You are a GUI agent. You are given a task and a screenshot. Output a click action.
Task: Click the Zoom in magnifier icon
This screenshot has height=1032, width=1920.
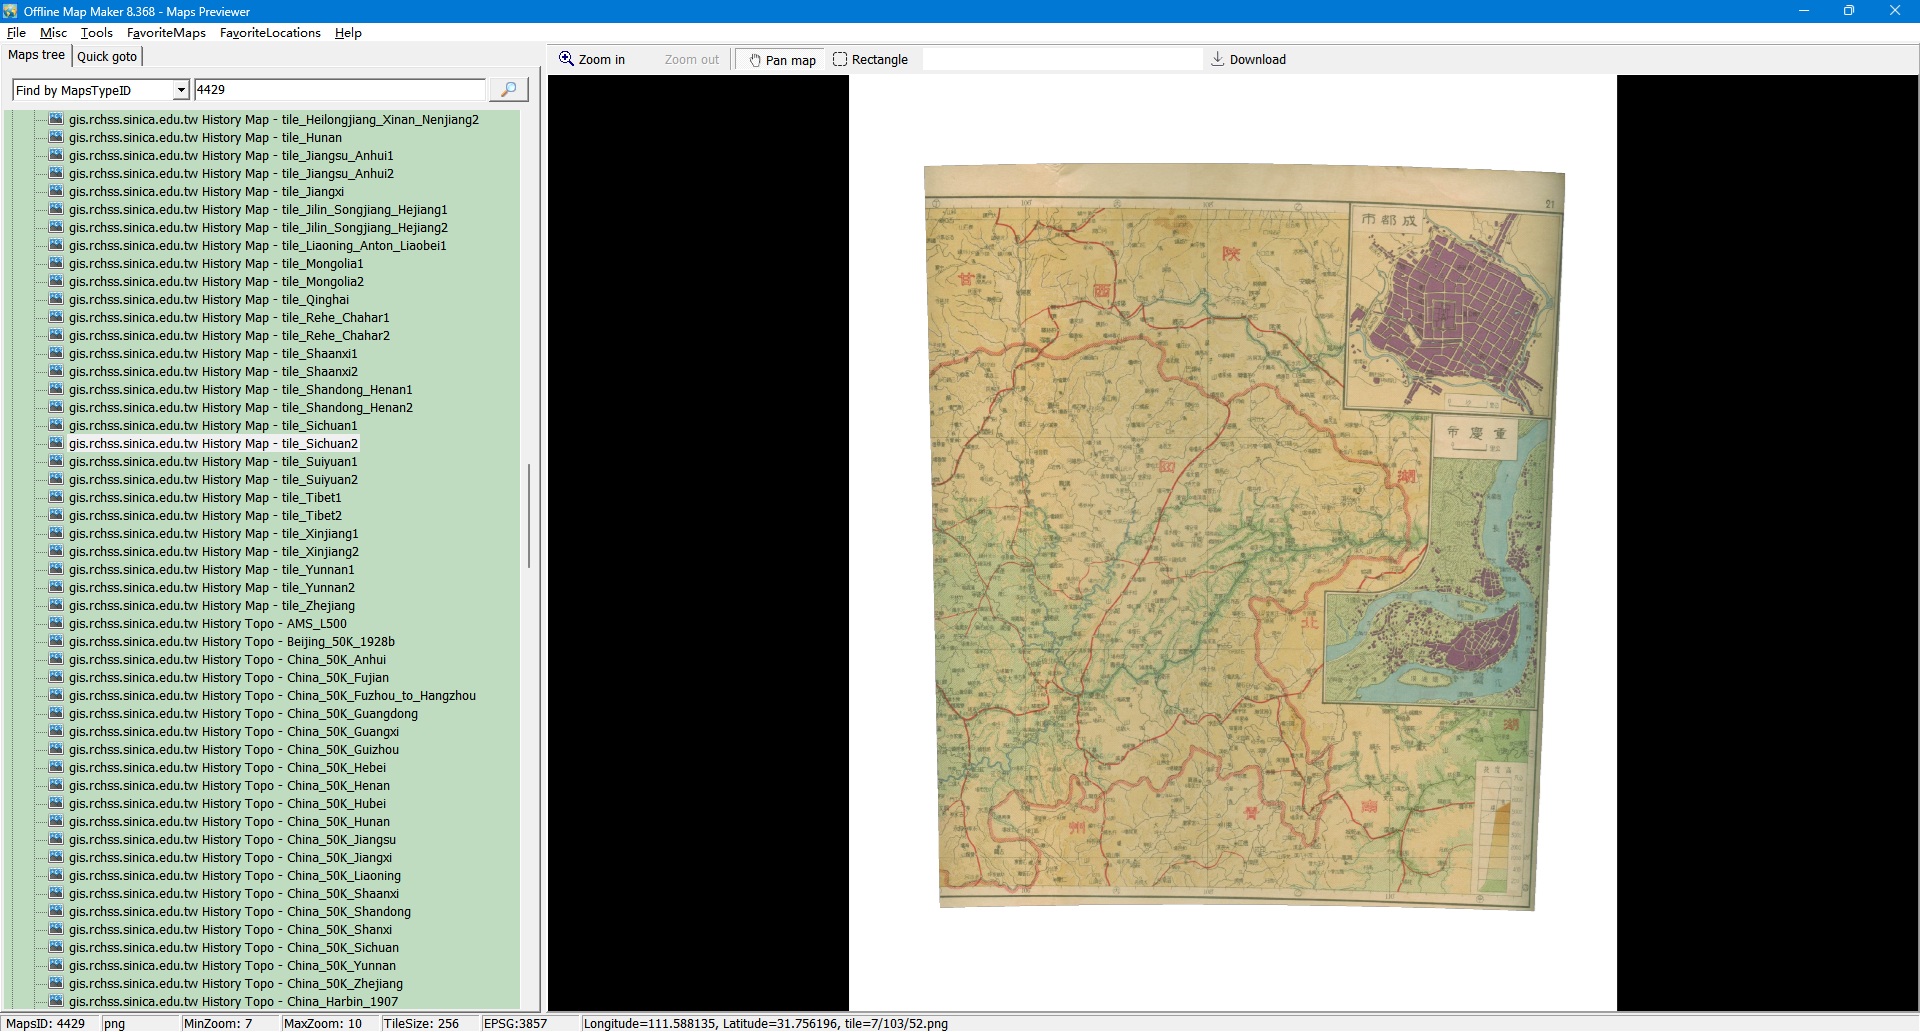pyautogui.click(x=566, y=59)
